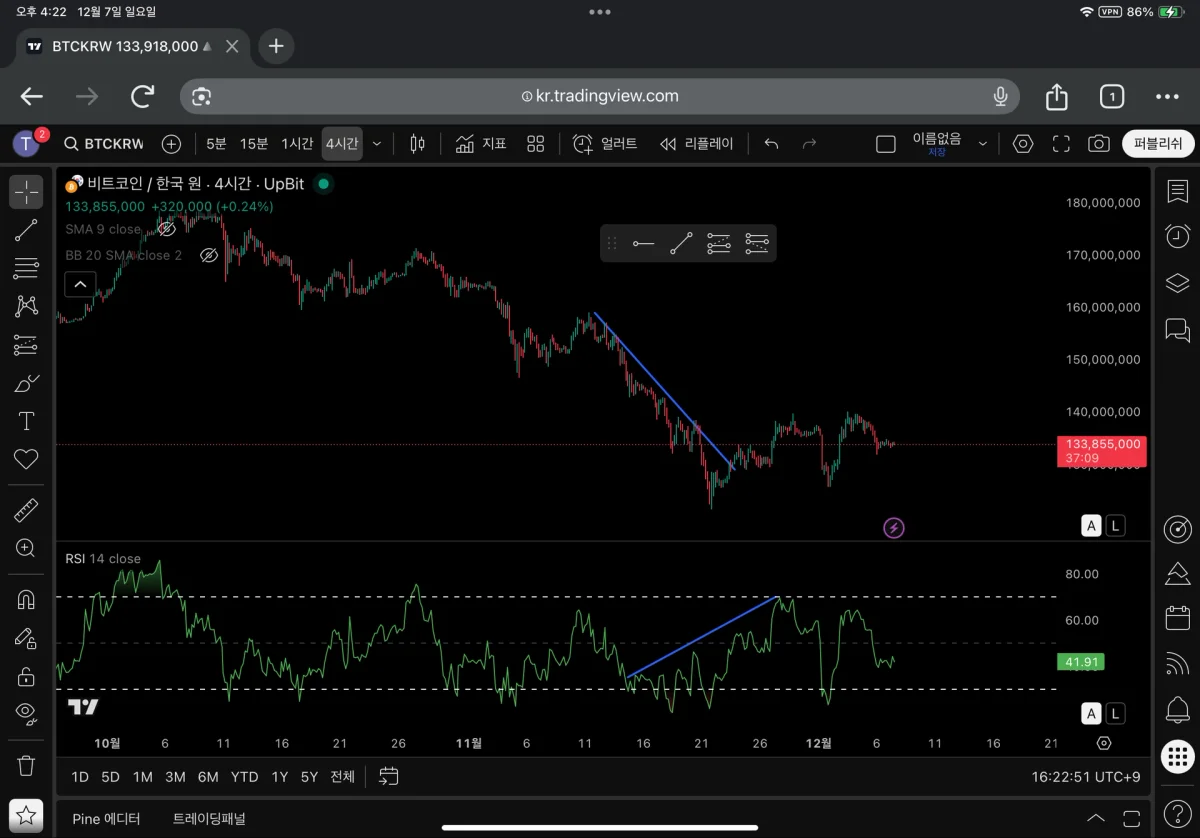Toggle visibility of BB 20 indicator

(208, 255)
